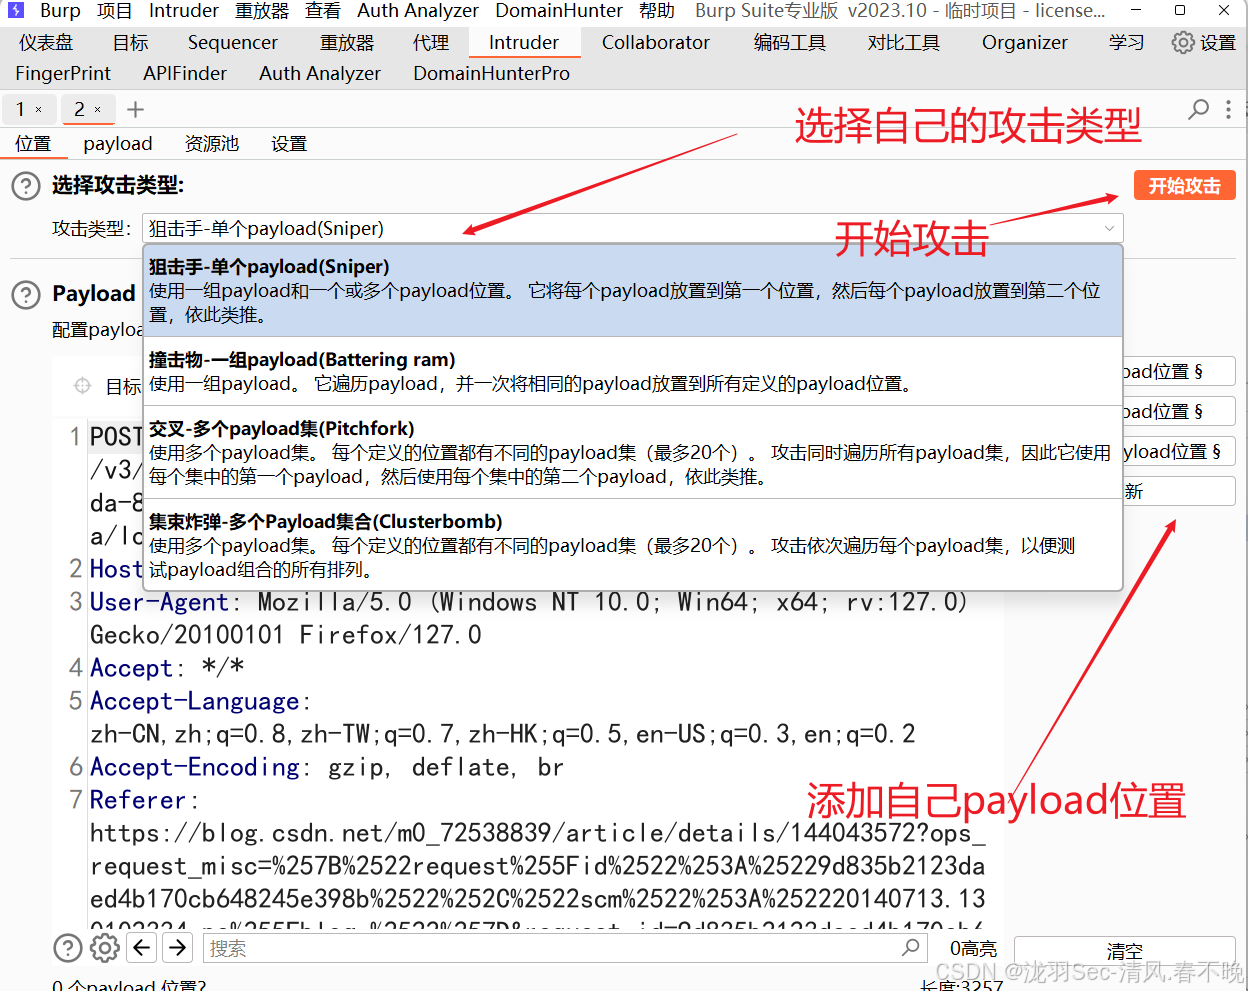
Task: Open help icon beside 选择攻击类型
Action: (x=26, y=186)
